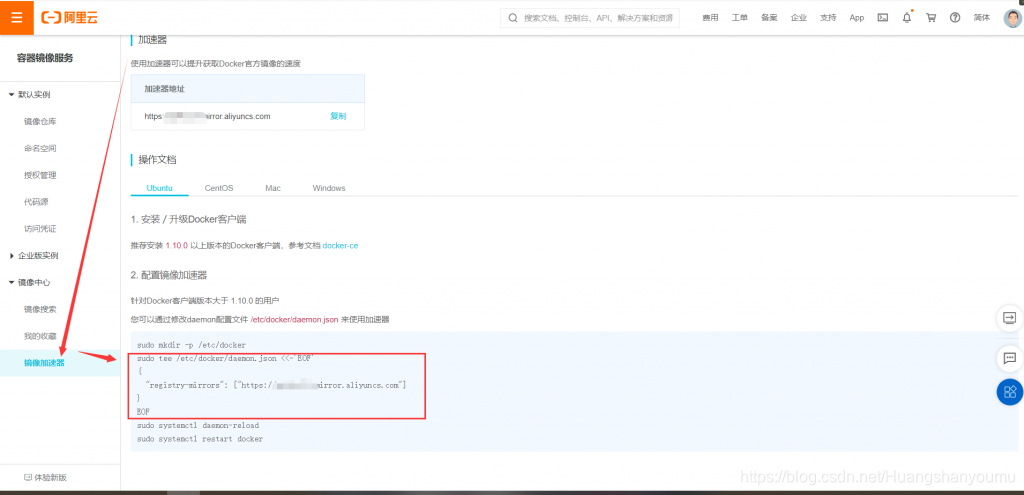The height and width of the screenshot is (495, 1024).
Task: Open 代码源 in sidebar
Action: click(36, 202)
